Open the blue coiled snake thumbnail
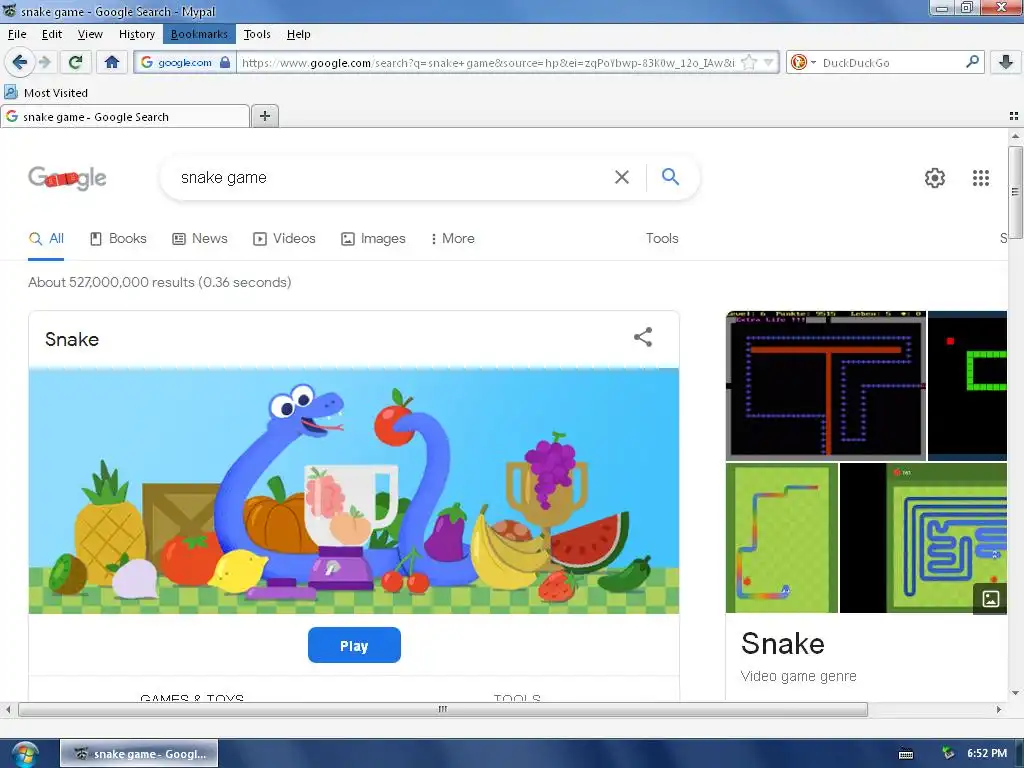 923,537
